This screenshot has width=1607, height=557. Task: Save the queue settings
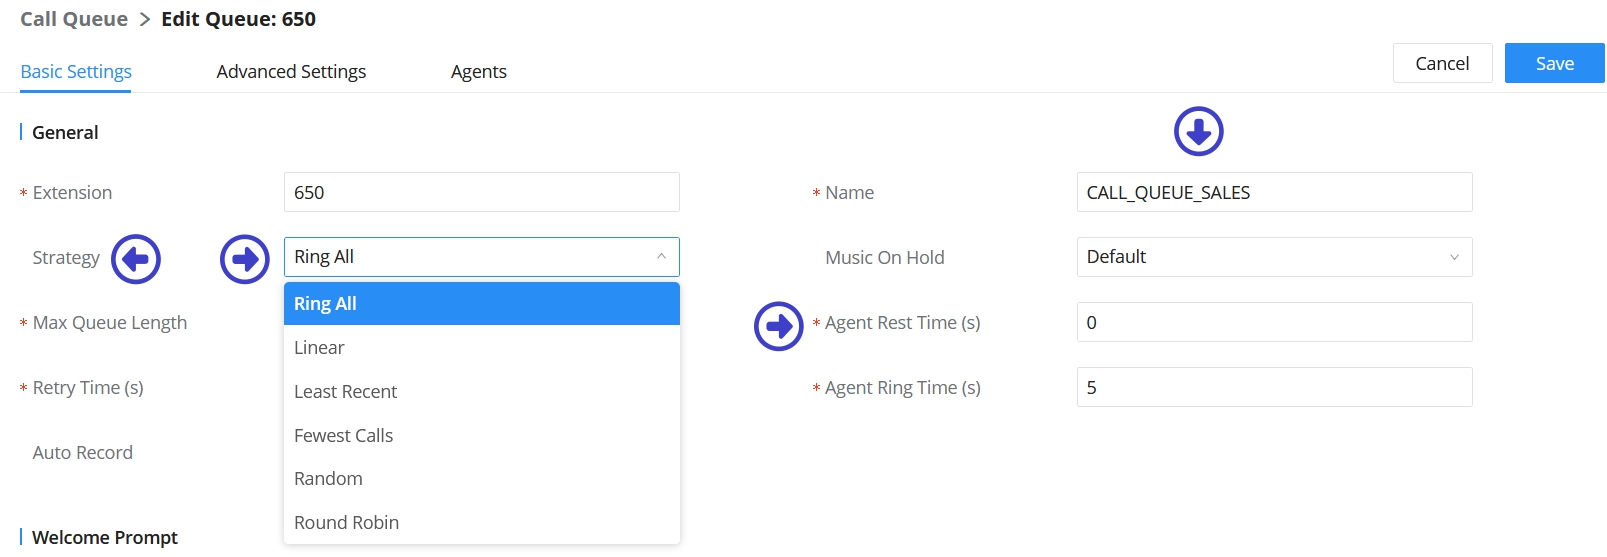(x=1554, y=63)
